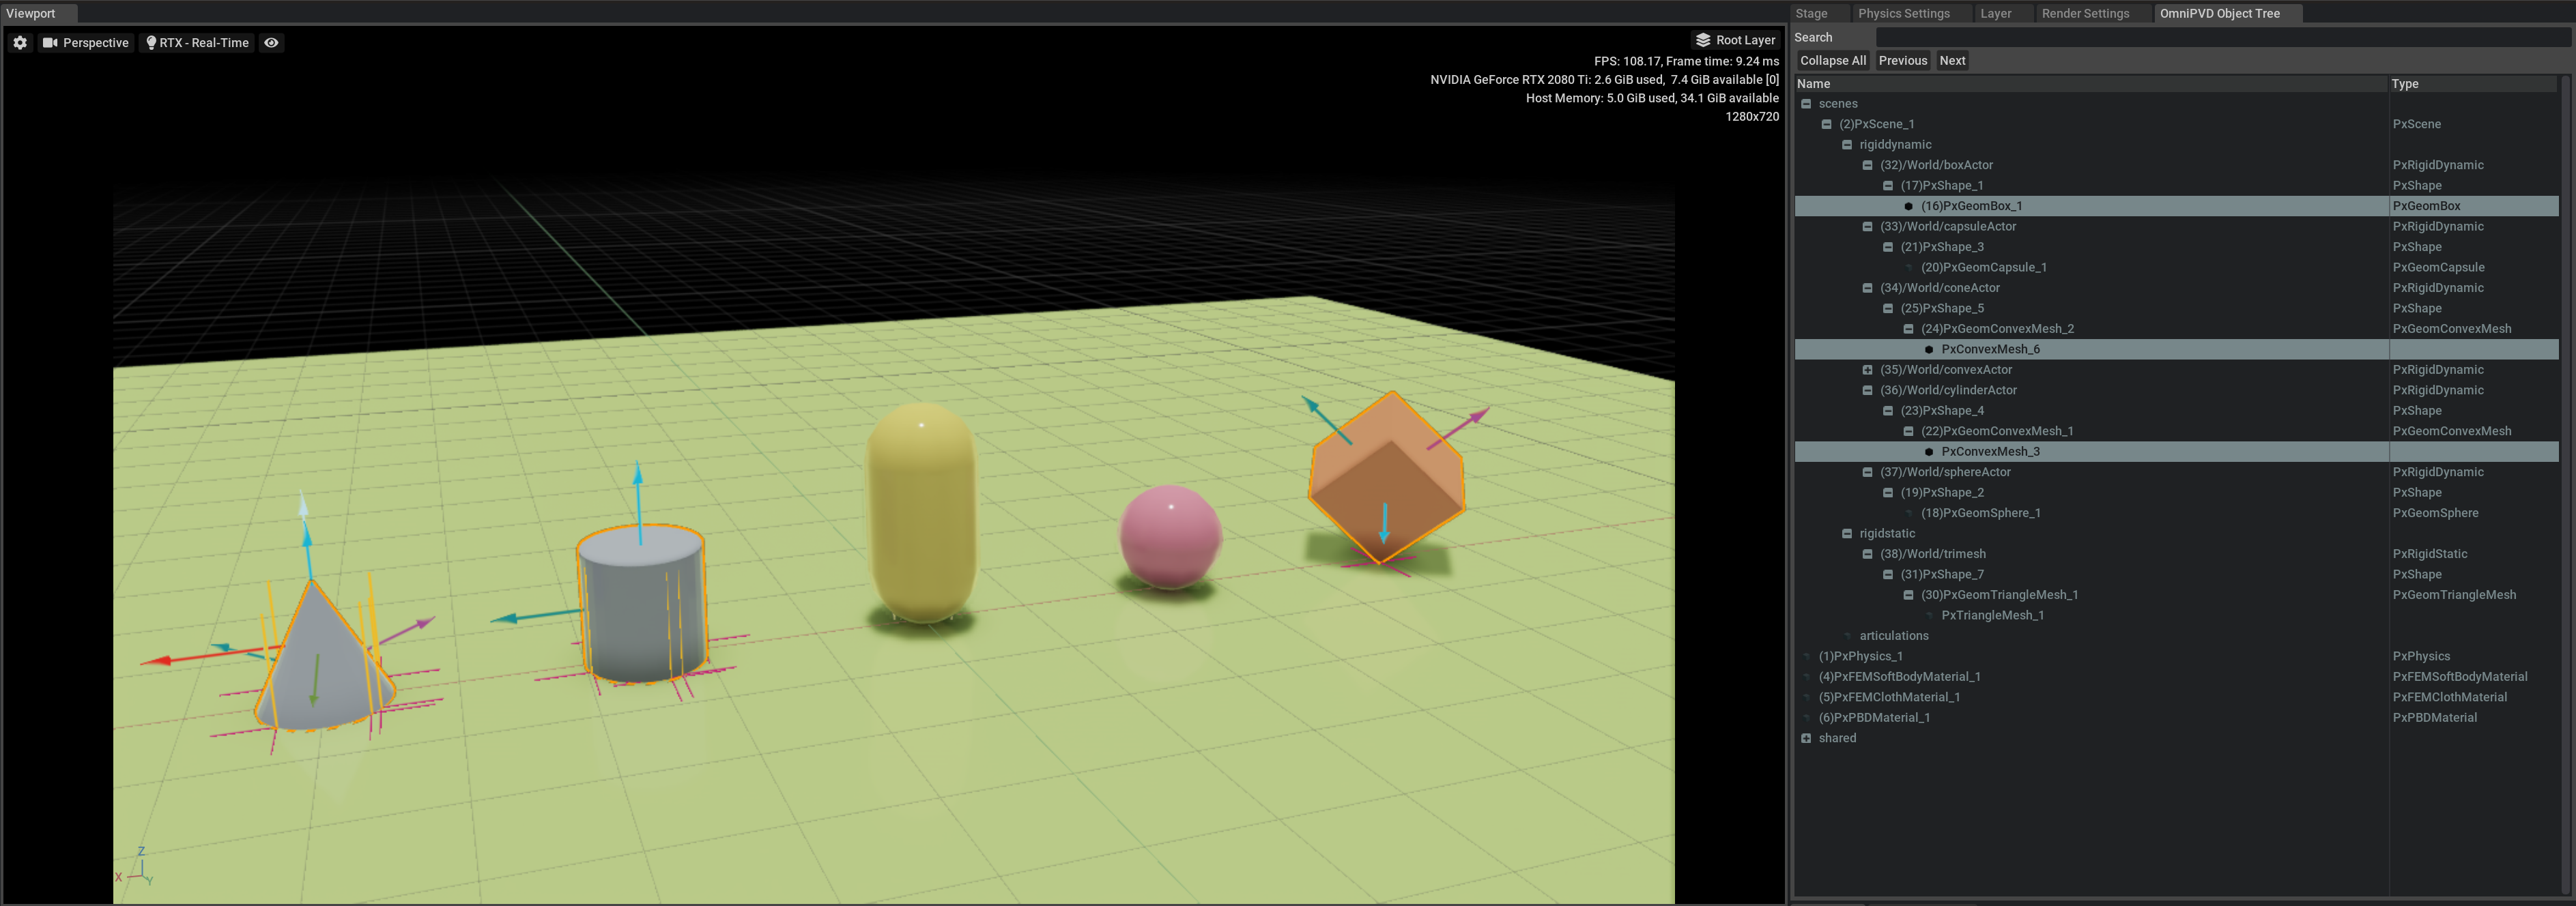The width and height of the screenshot is (2576, 906).
Task: Select the (18)PxGeomSphere_1 tree item
Action: [x=1980, y=513]
